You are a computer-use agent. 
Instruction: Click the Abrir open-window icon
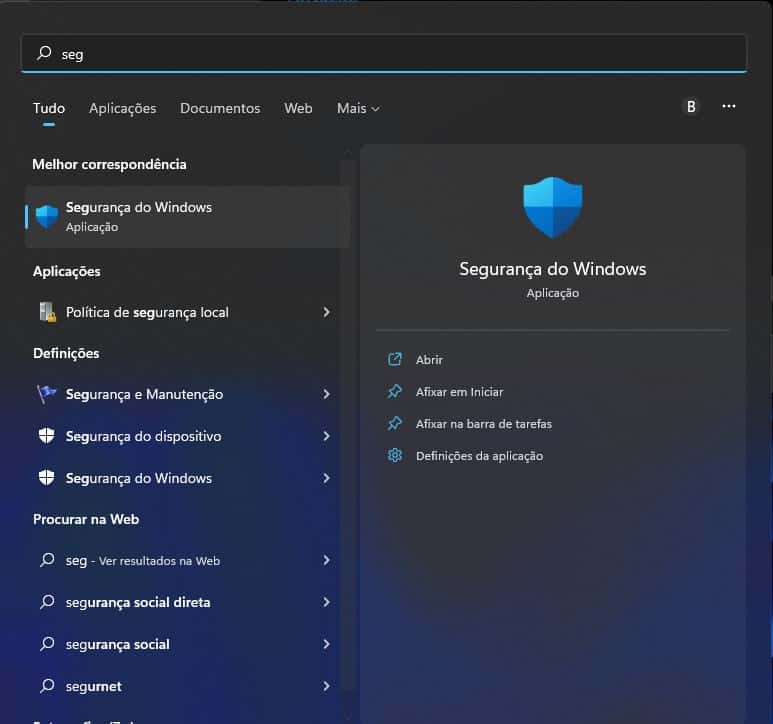coord(394,359)
